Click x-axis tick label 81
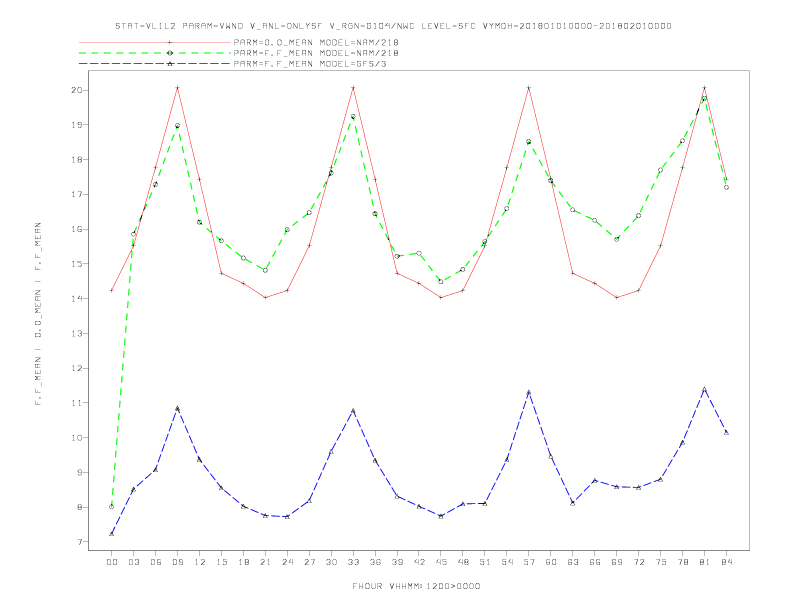This screenshot has height=612, width=792. pos(705,562)
